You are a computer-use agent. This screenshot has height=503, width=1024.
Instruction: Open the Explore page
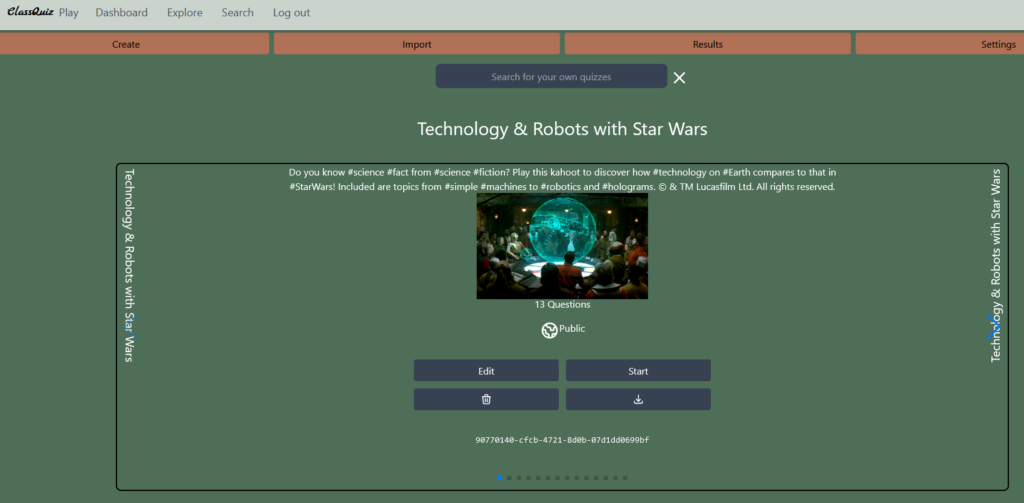(185, 12)
